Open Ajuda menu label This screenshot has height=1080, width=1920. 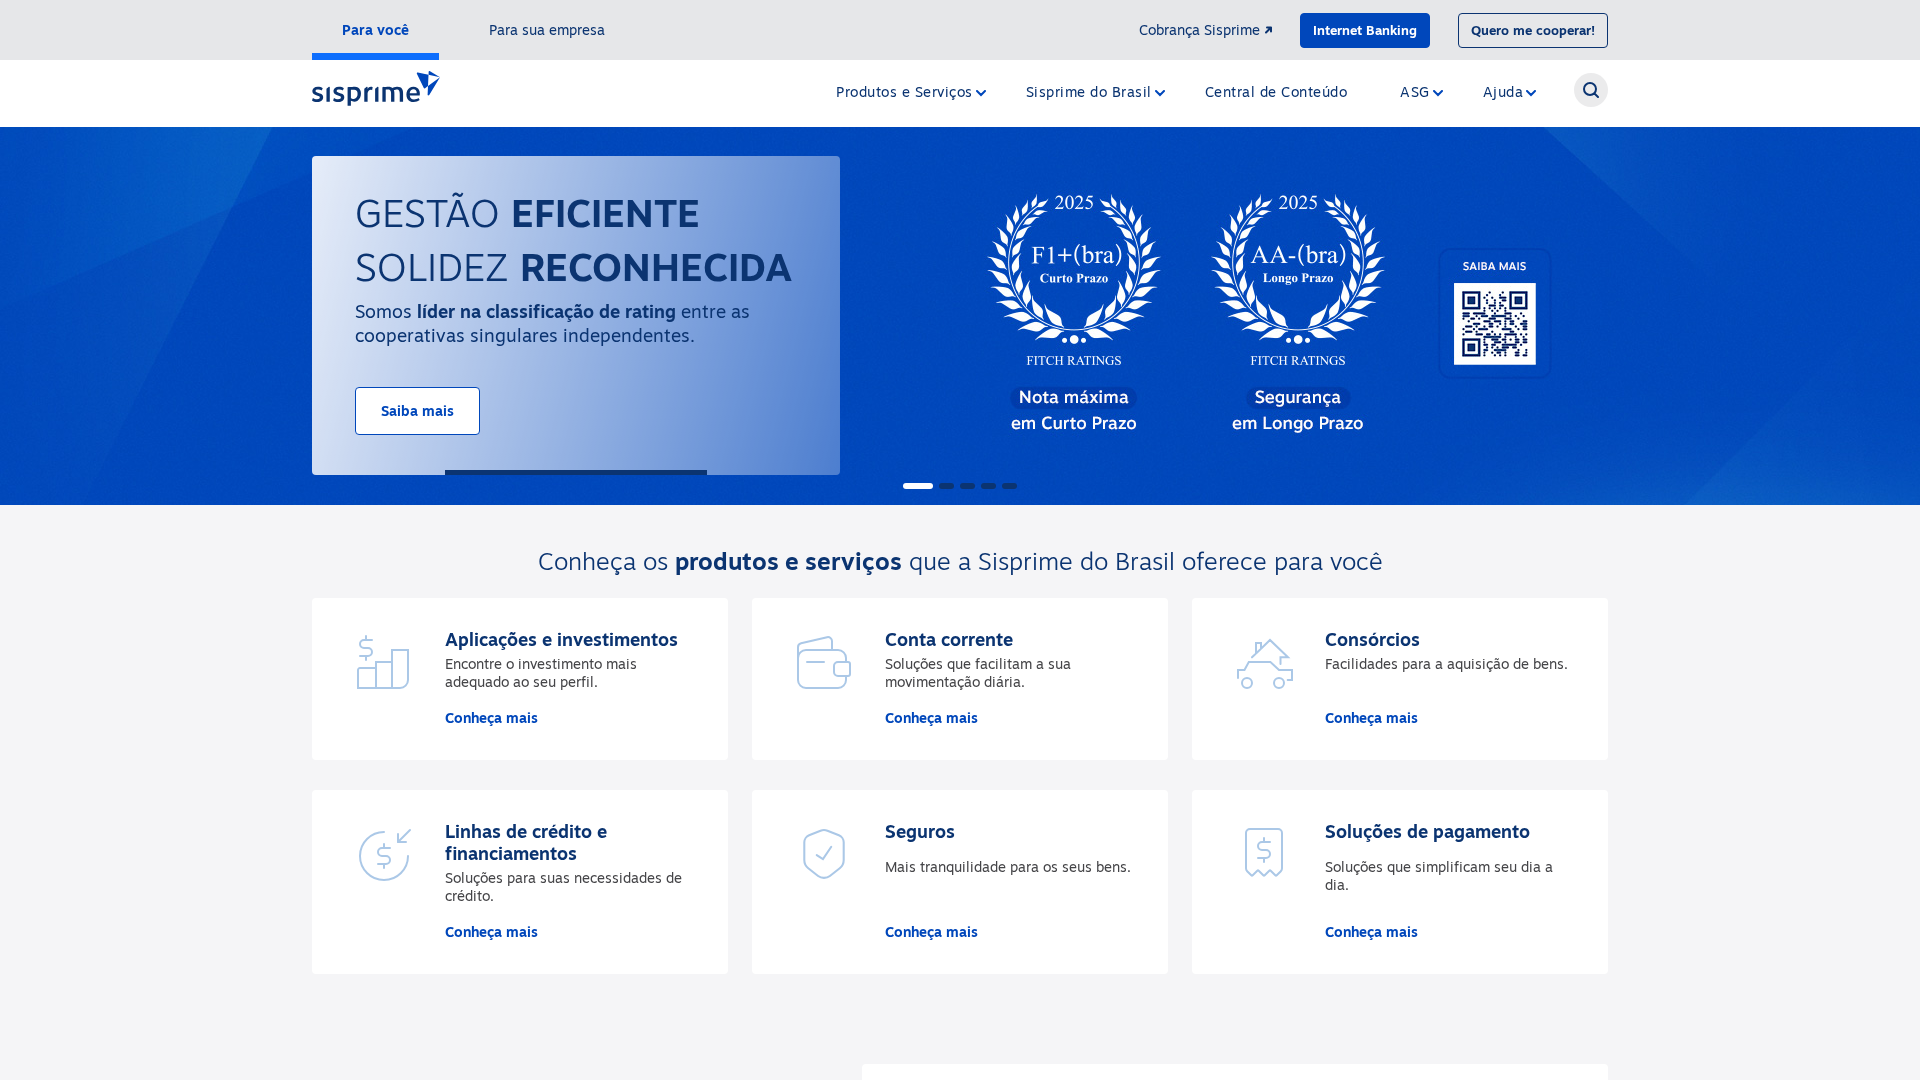(1502, 92)
